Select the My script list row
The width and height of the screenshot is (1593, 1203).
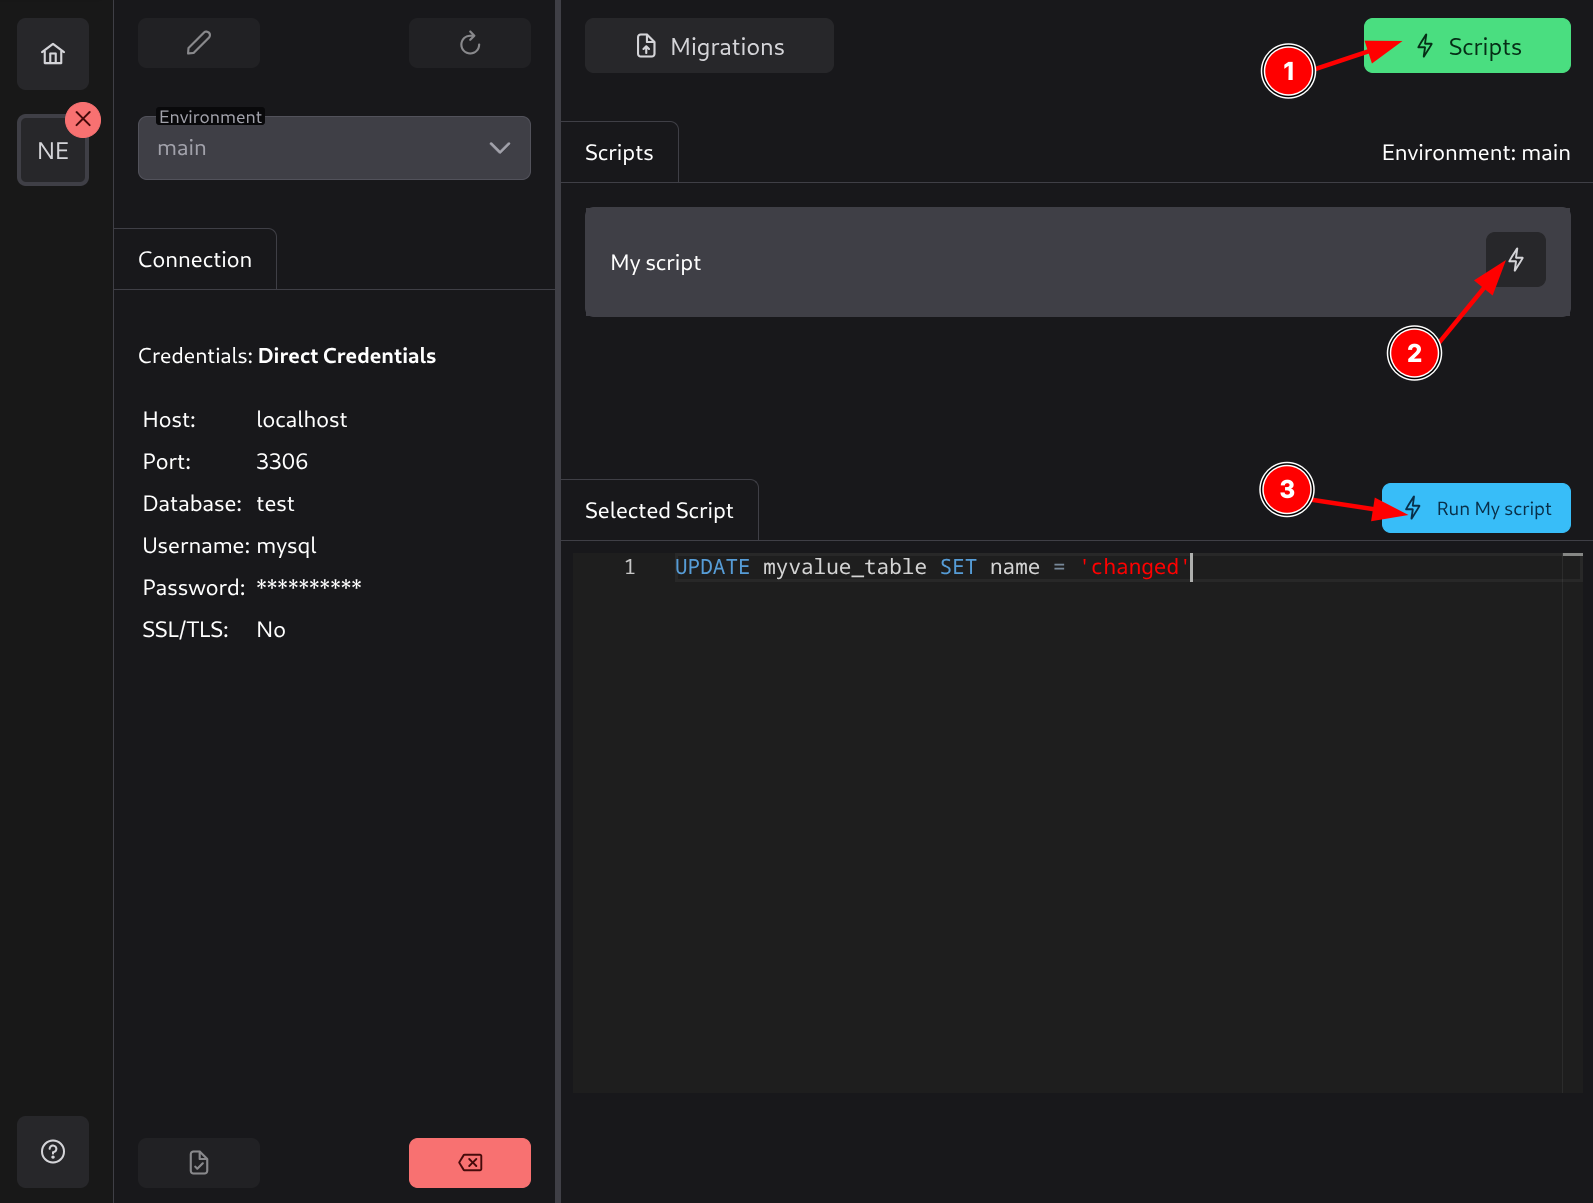tap(1000, 262)
